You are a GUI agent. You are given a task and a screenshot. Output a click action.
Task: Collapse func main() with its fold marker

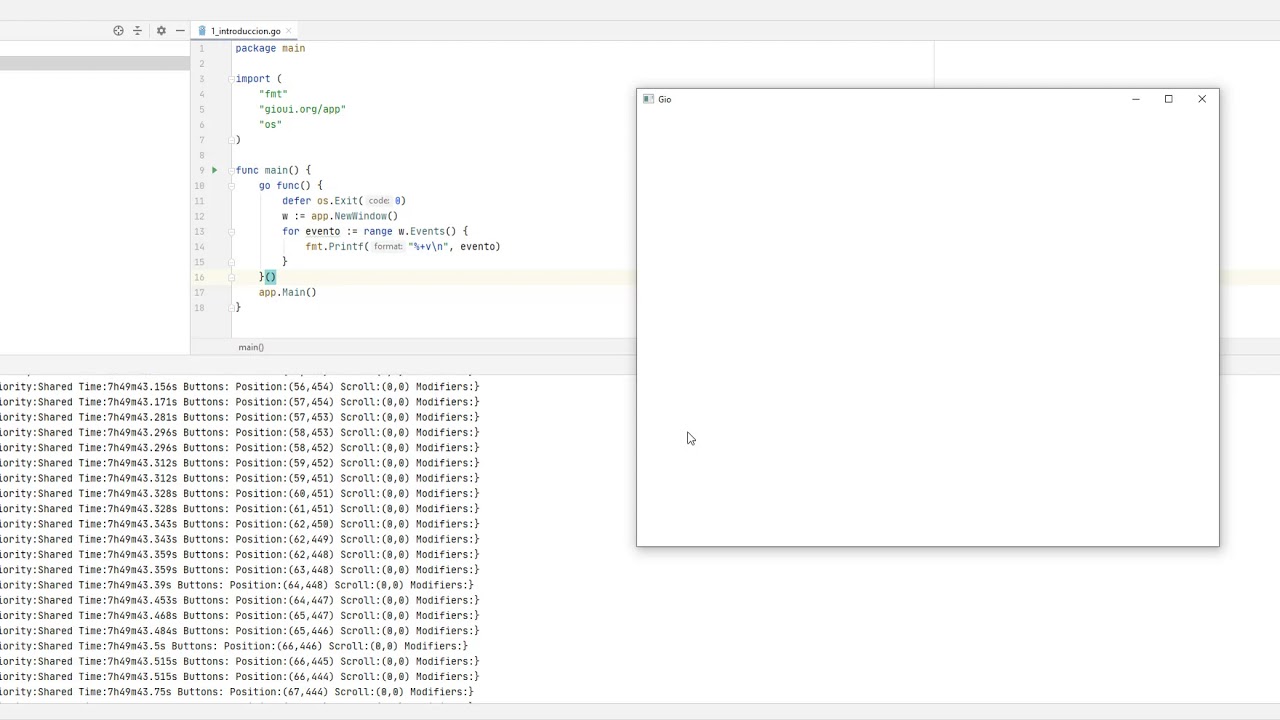click(231, 170)
